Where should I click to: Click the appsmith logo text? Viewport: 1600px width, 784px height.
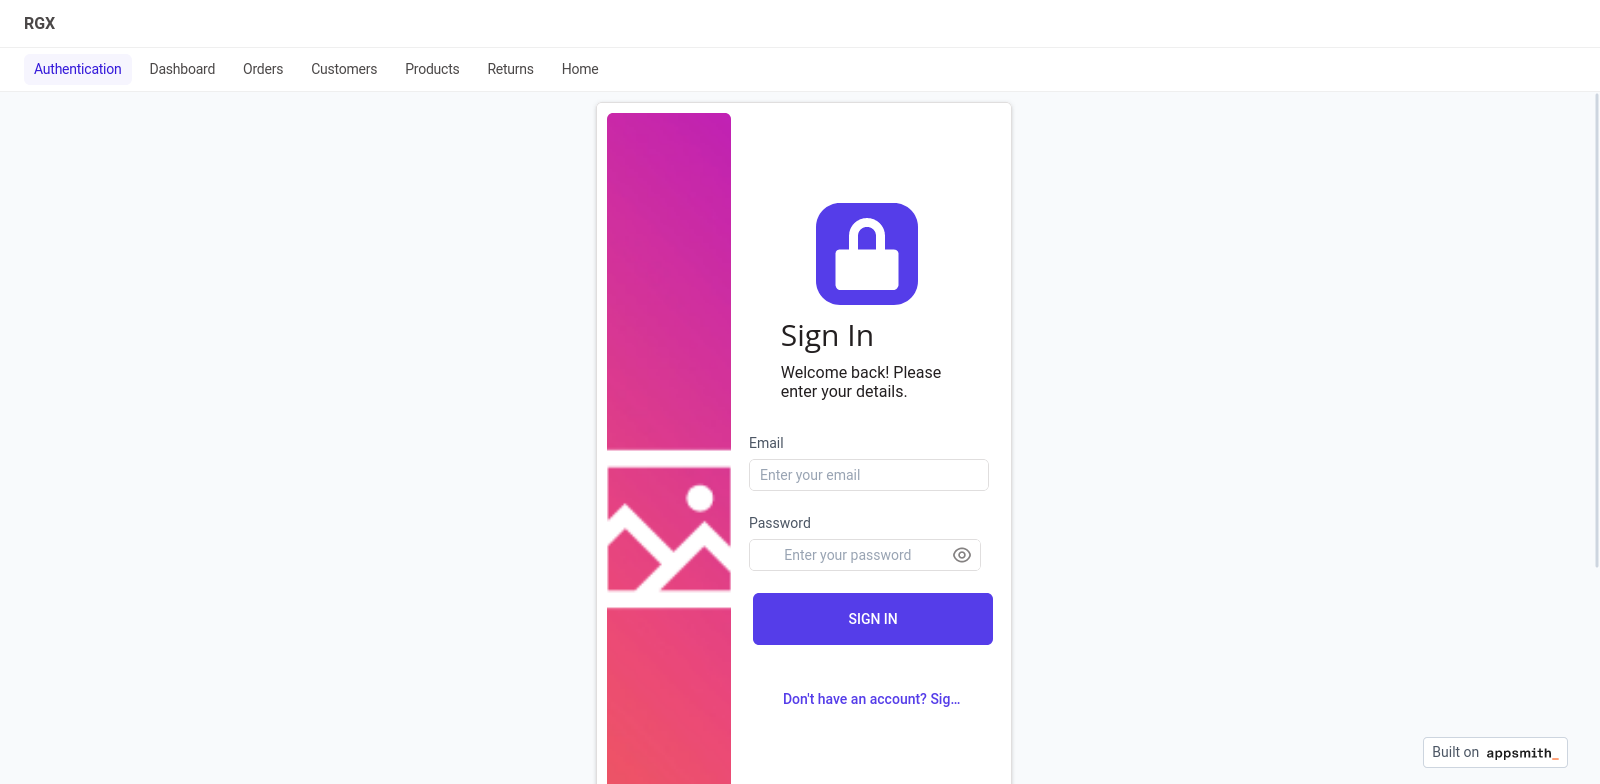[x=1522, y=753]
